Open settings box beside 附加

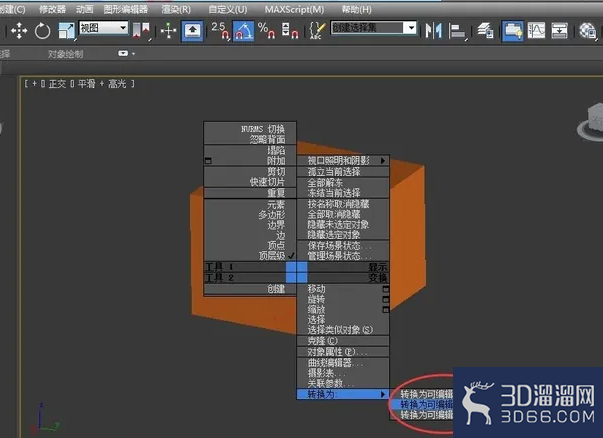208,161
